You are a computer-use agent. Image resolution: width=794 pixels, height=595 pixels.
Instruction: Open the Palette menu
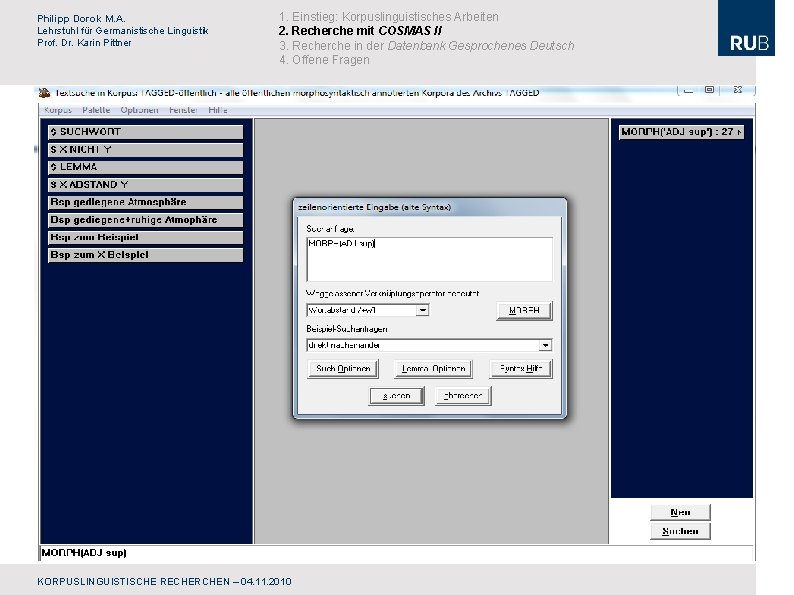click(96, 110)
